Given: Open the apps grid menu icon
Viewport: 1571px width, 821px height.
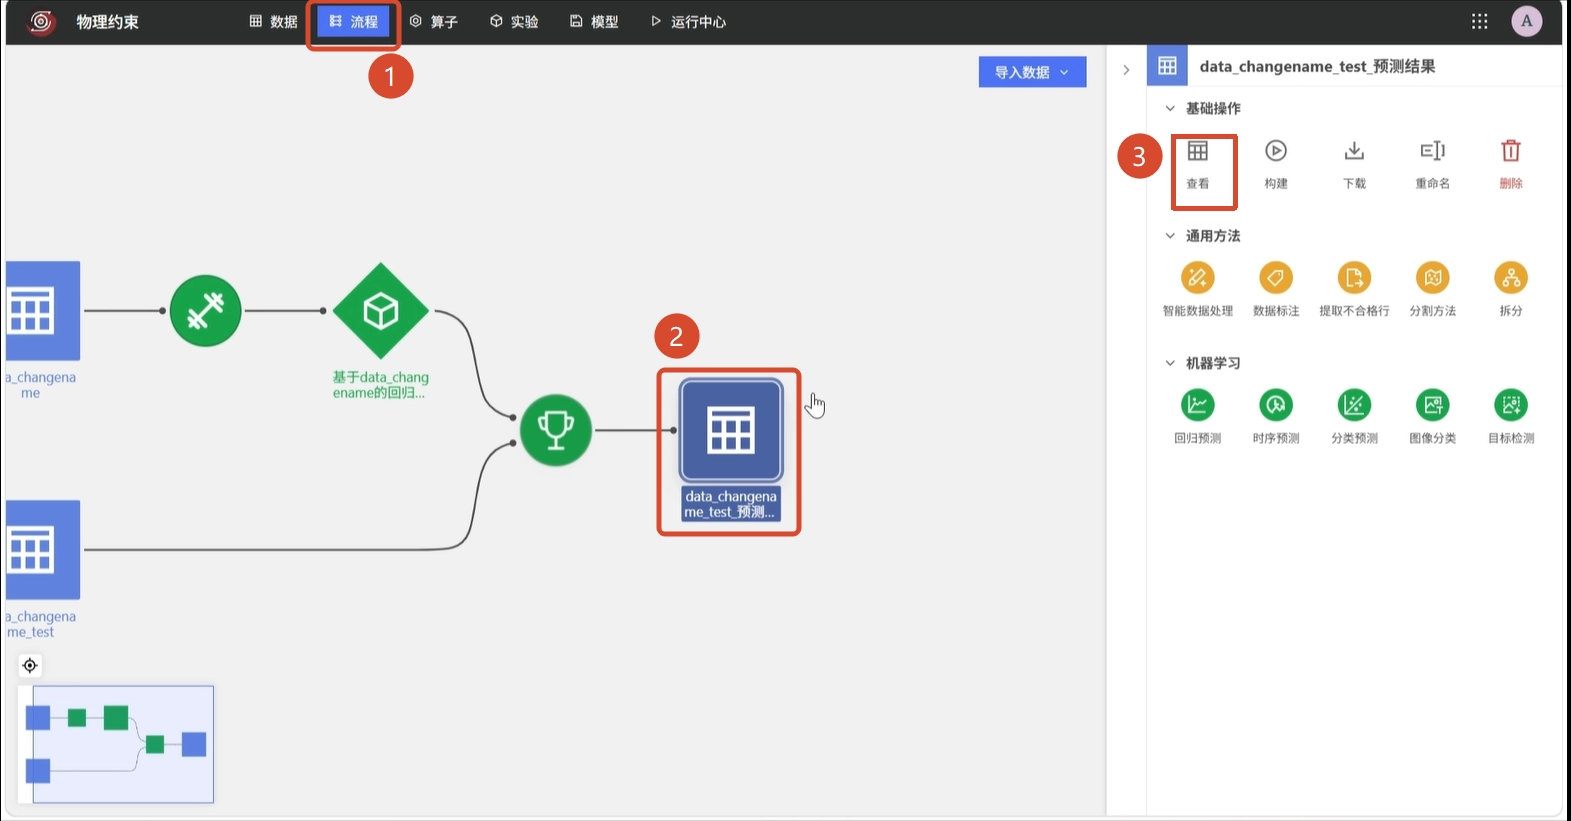Looking at the screenshot, I should coord(1479,21).
